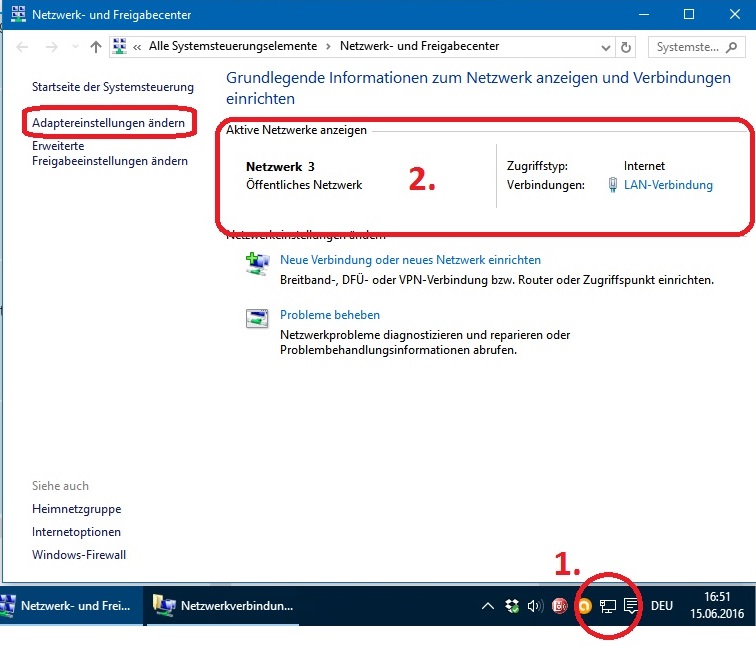Click the red round tray icon
Image resolution: width=756 pixels, height=647 pixels.
(x=559, y=606)
